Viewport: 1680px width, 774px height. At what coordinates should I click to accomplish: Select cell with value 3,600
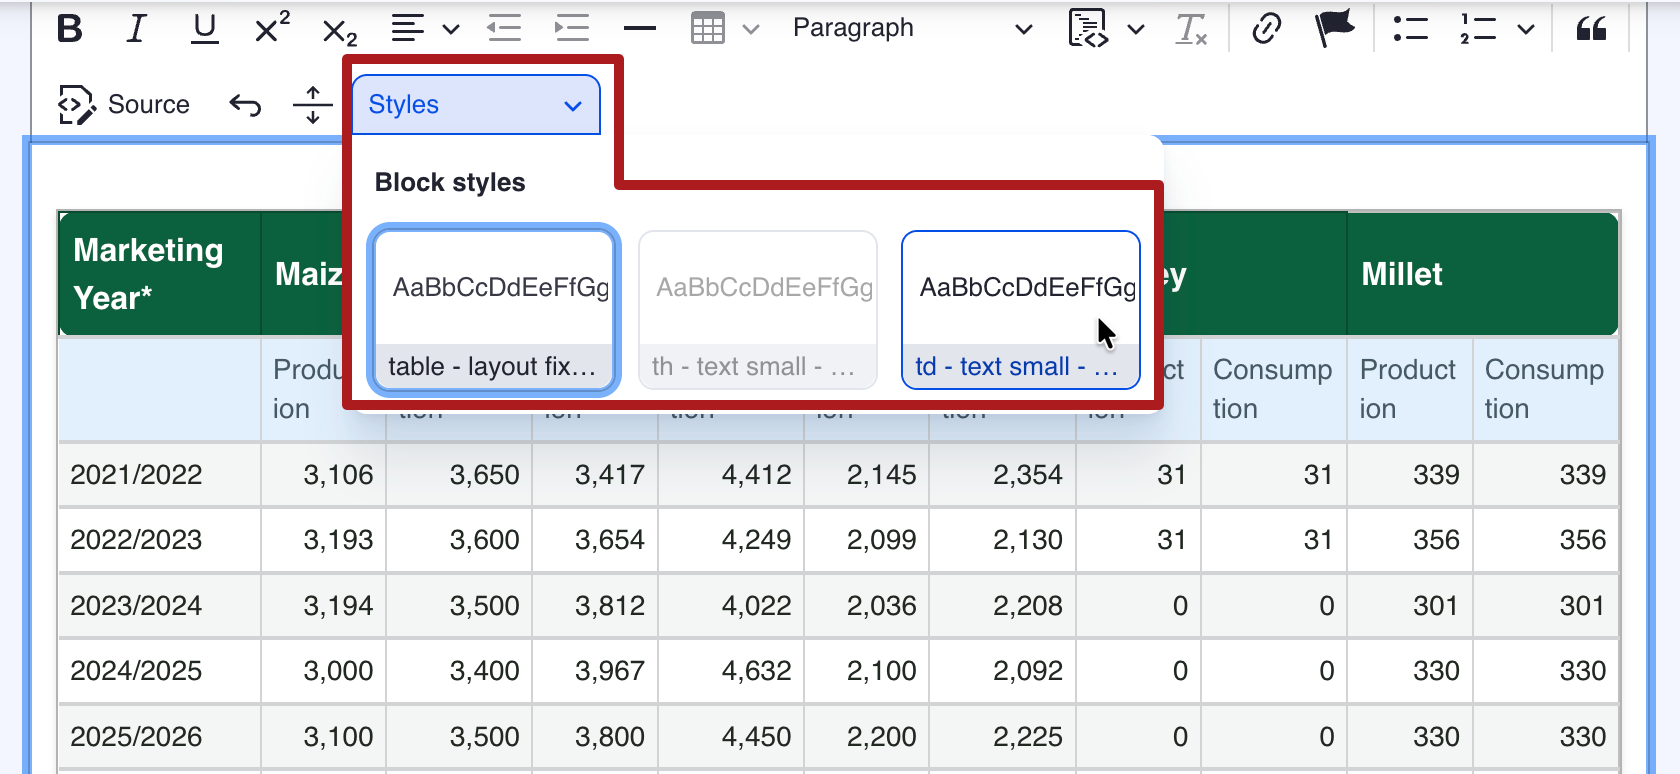[459, 540]
